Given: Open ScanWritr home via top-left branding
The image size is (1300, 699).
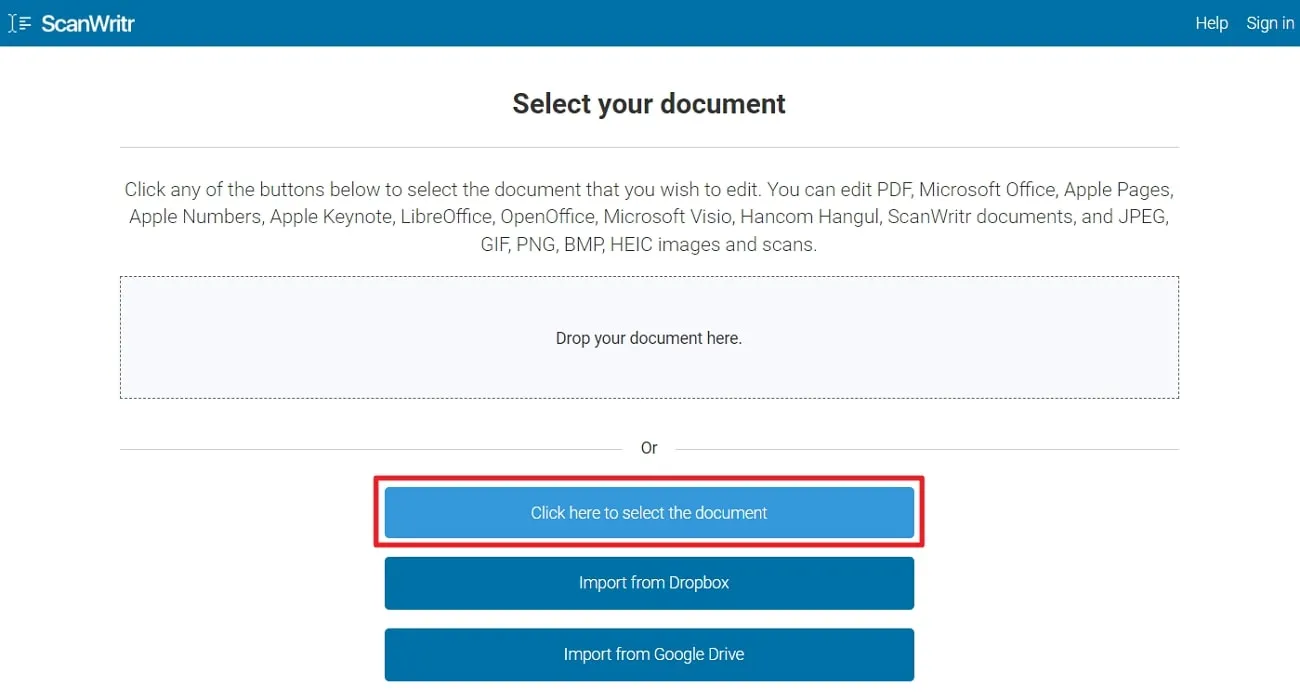Looking at the screenshot, I should [70, 22].
